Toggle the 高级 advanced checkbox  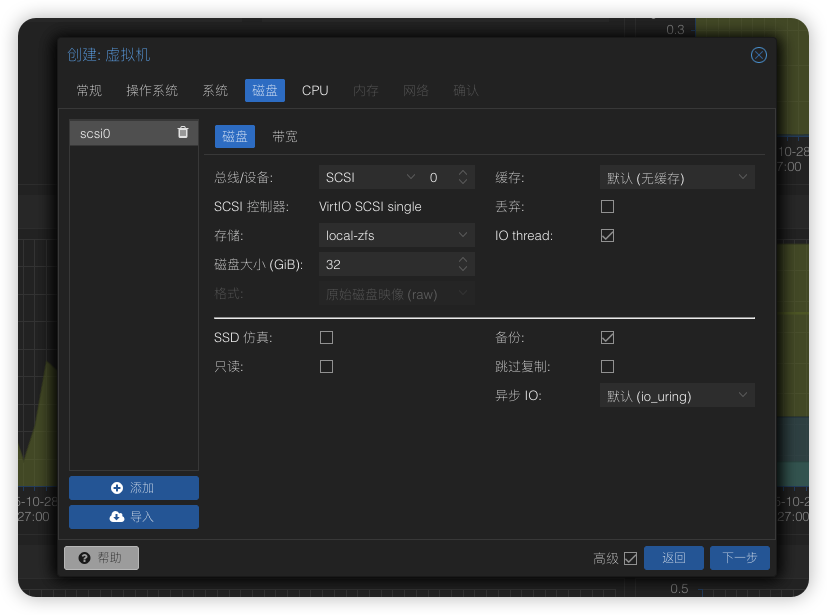click(630, 559)
